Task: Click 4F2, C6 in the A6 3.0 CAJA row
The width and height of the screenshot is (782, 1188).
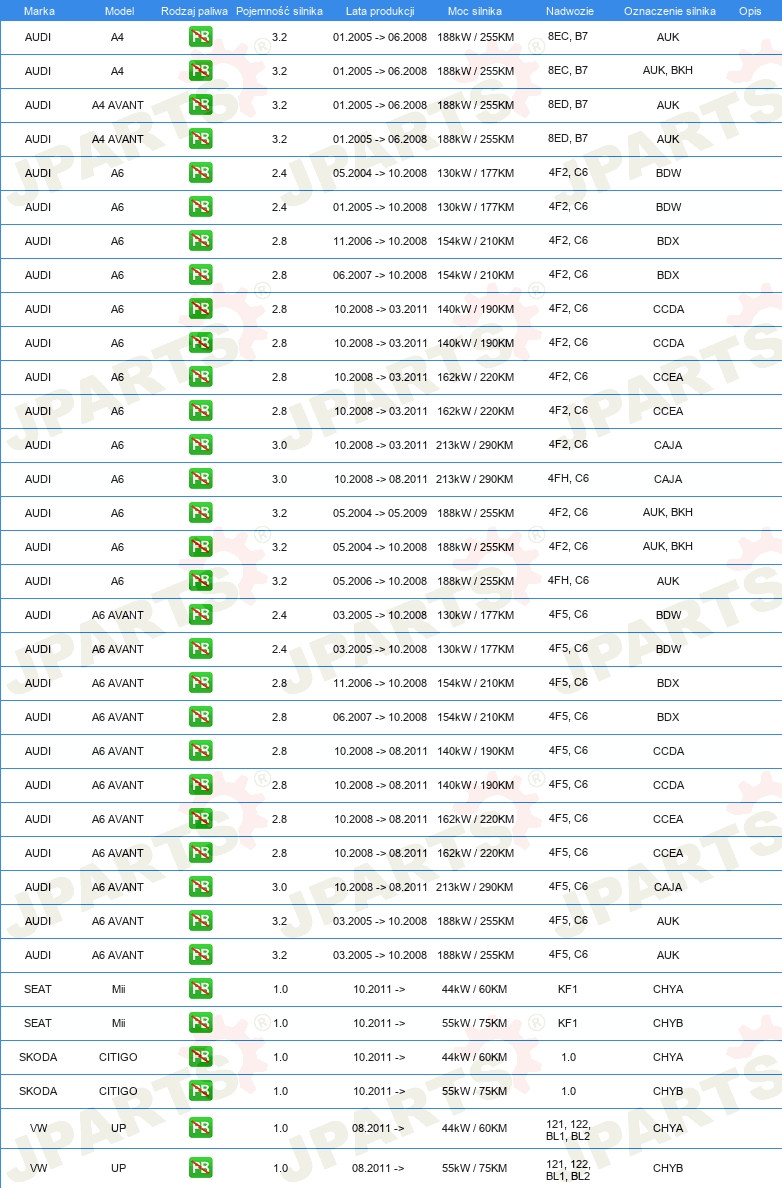Action: click(568, 444)
